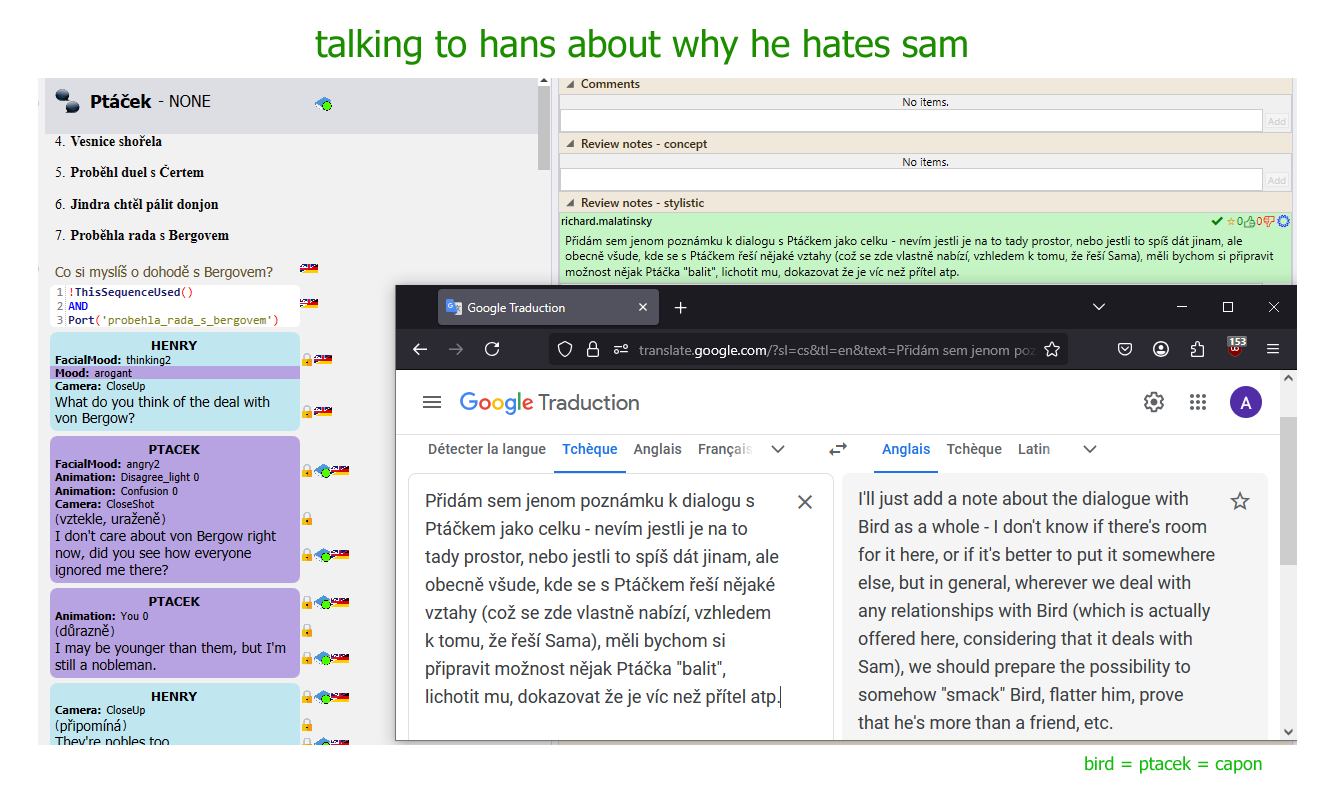The height and width of the screenshot is (786, 1324).
Task: Click lock icon beside HENRY FacialMood thinking2 row
Action: (x=307, y=359)
